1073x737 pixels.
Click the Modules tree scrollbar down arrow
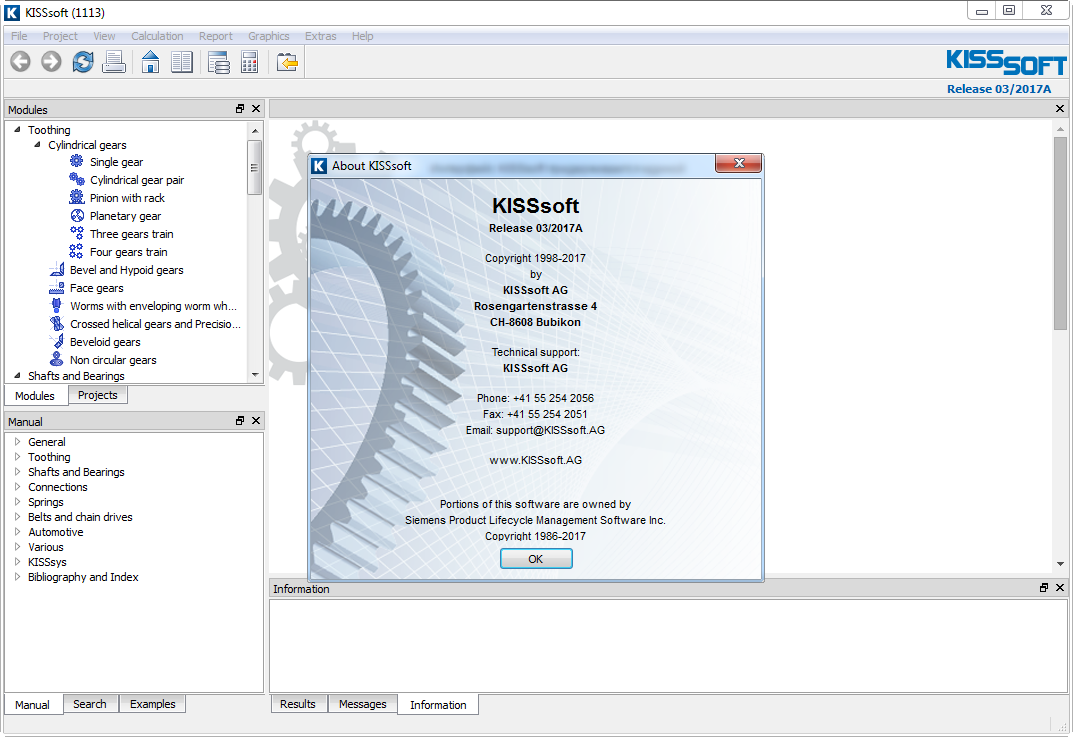255,375
